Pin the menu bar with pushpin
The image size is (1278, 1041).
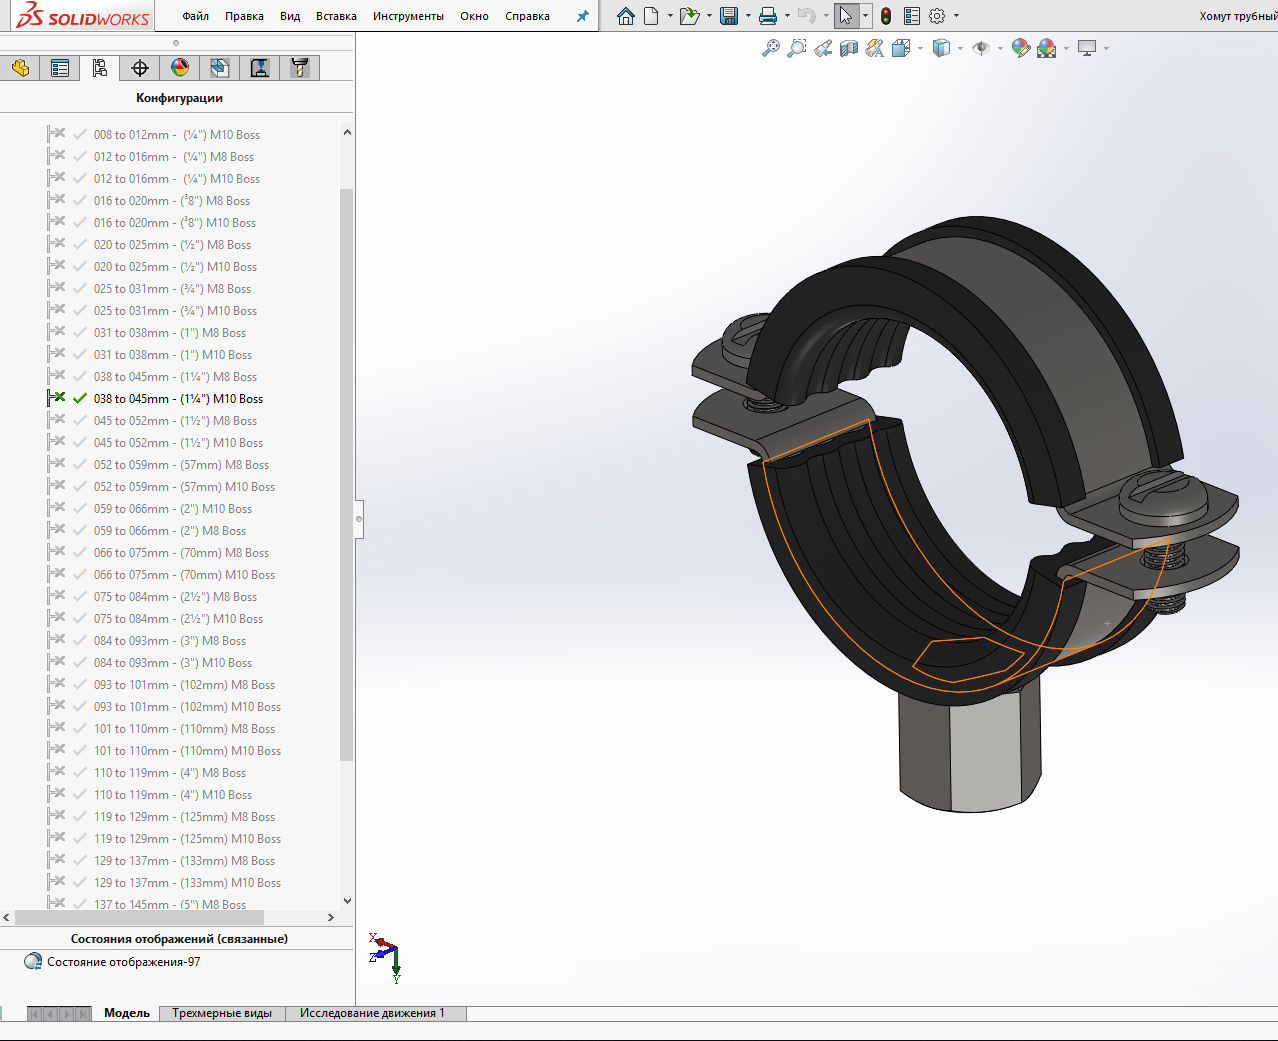click(x=582, y=16)
